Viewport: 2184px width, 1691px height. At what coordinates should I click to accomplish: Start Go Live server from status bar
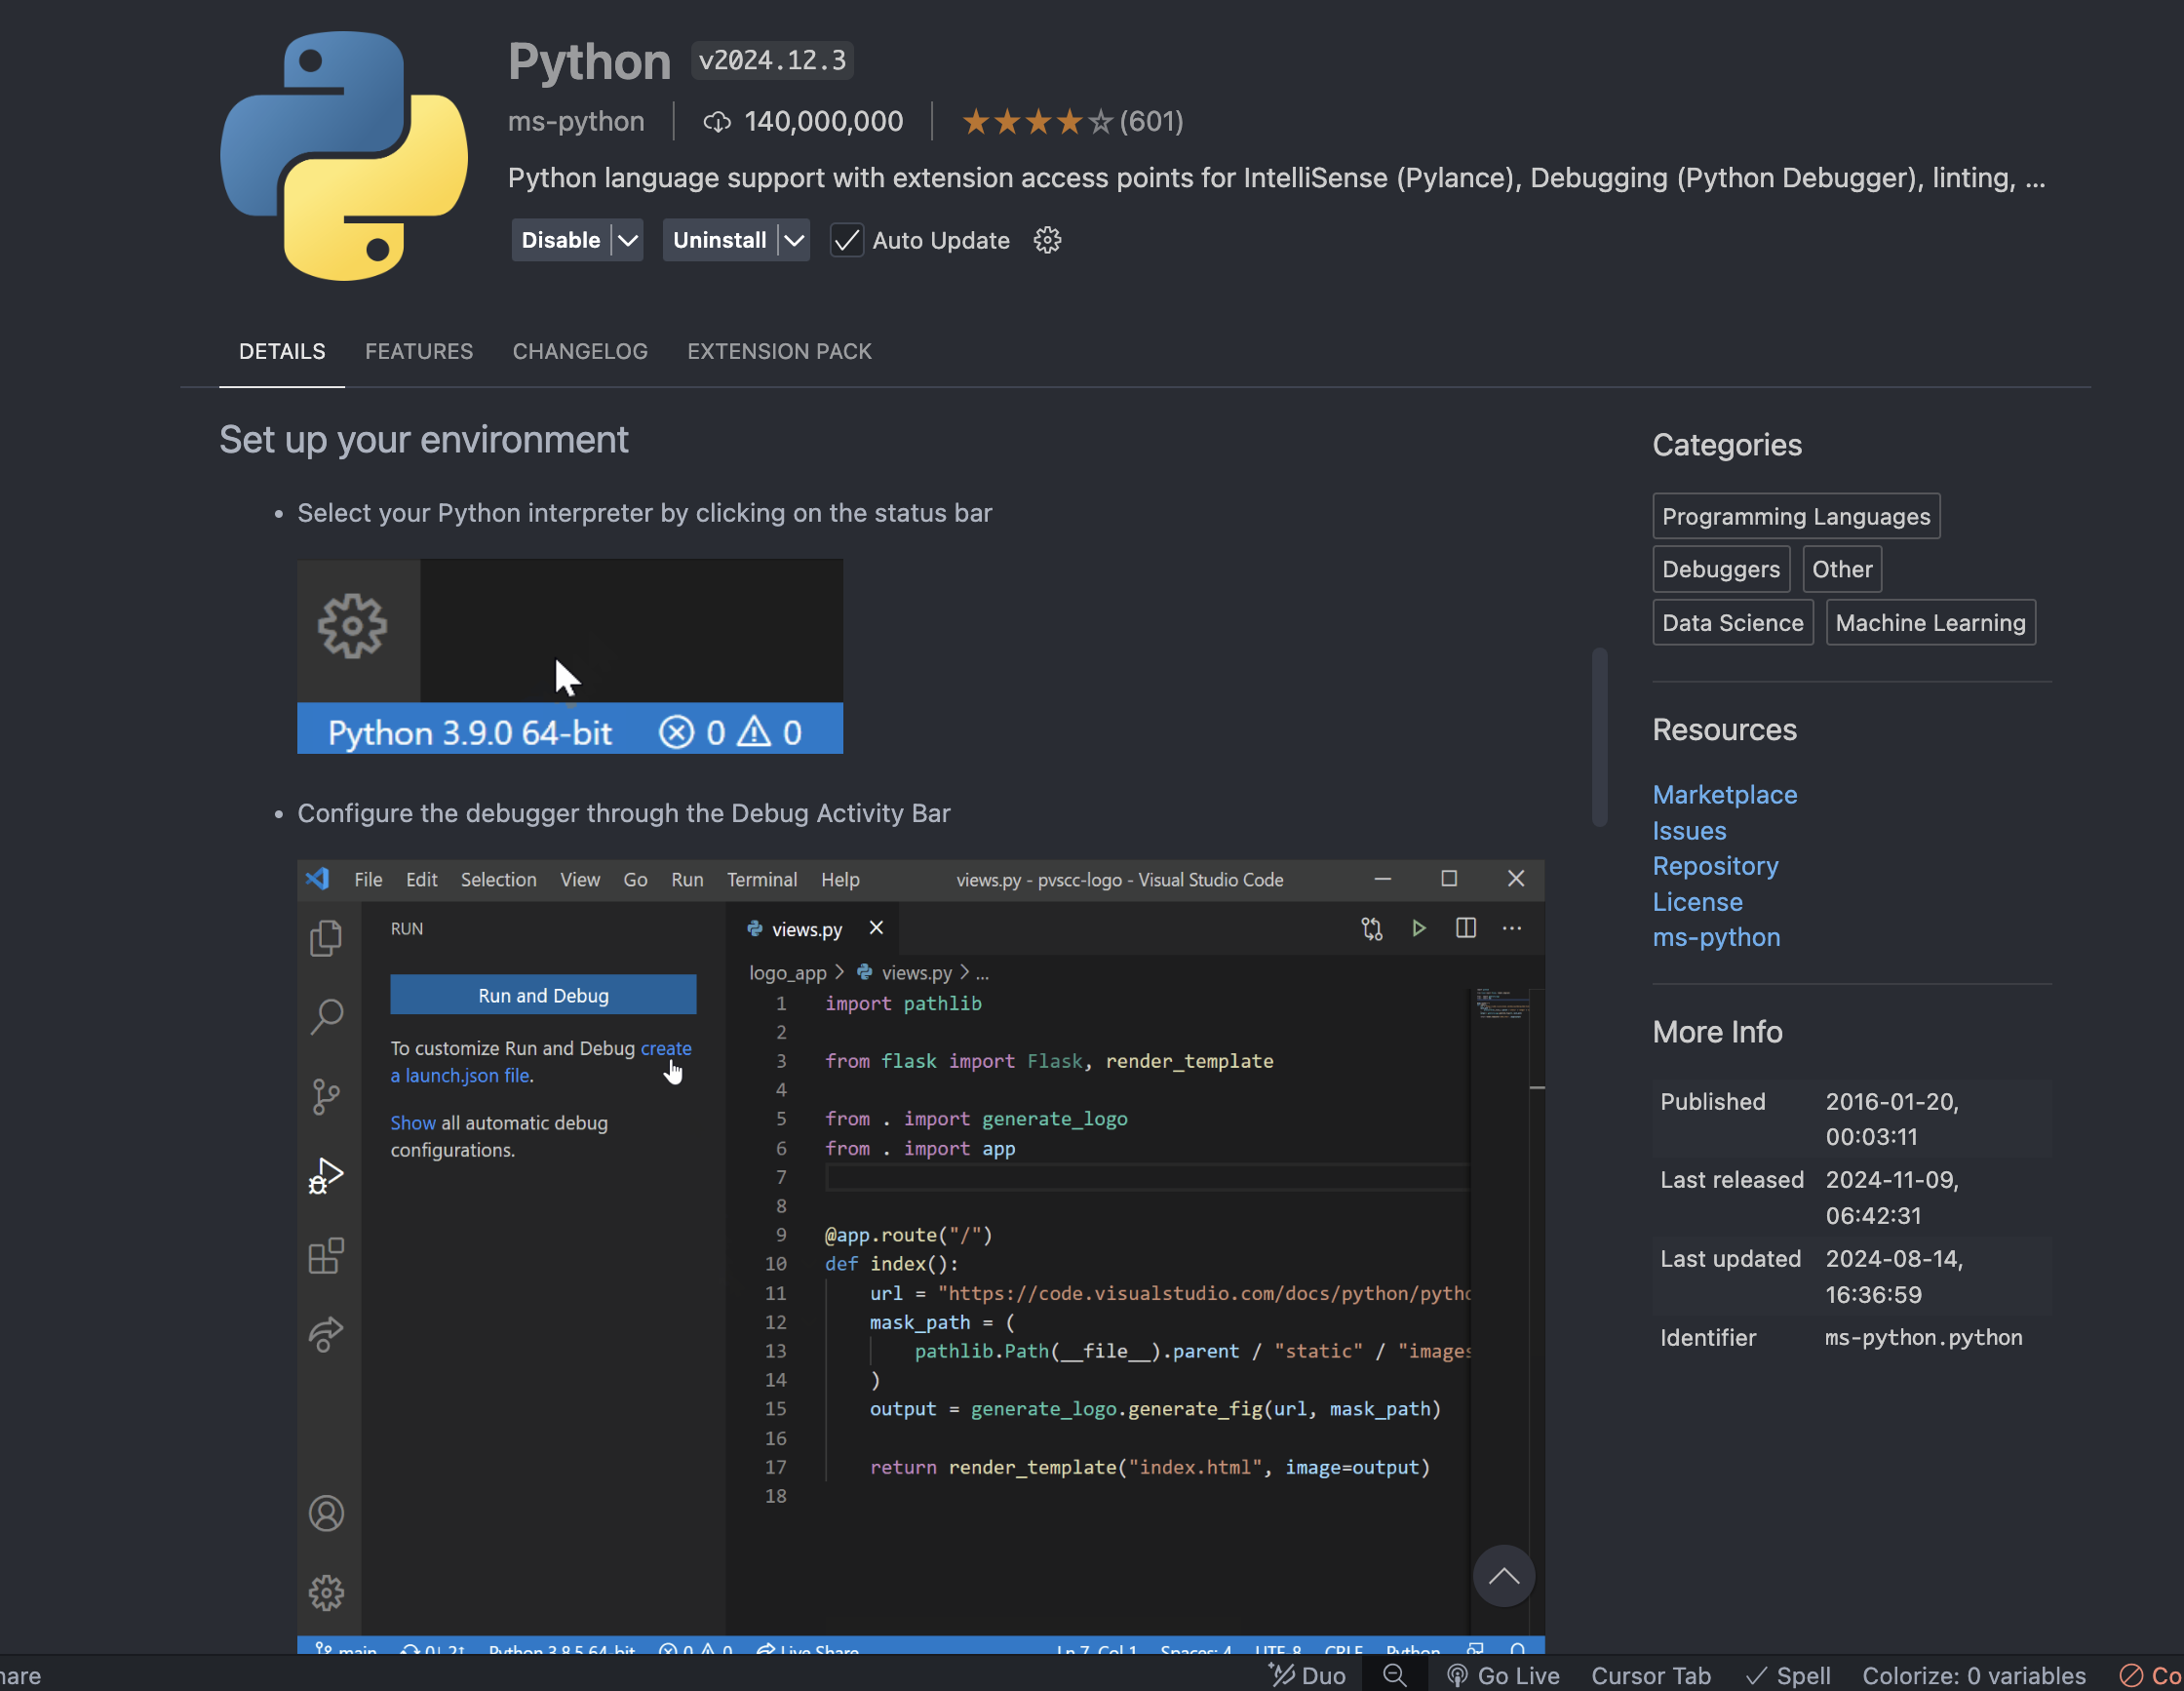coord(1503,1675)
